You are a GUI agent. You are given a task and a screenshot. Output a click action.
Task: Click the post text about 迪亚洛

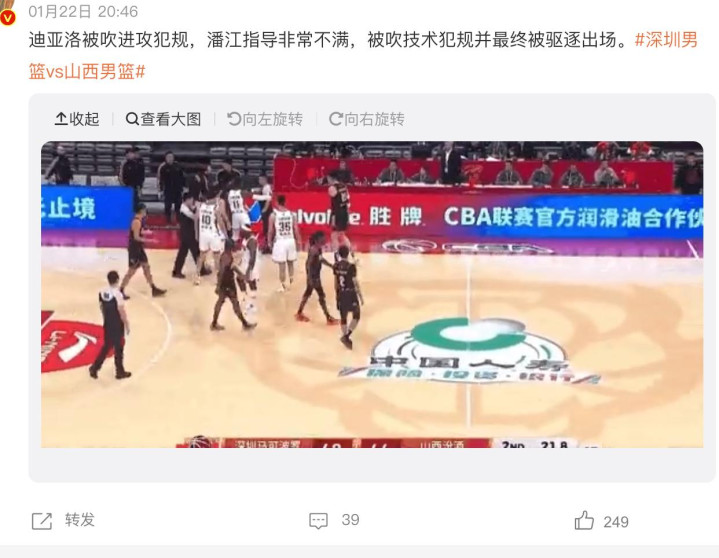327,40
